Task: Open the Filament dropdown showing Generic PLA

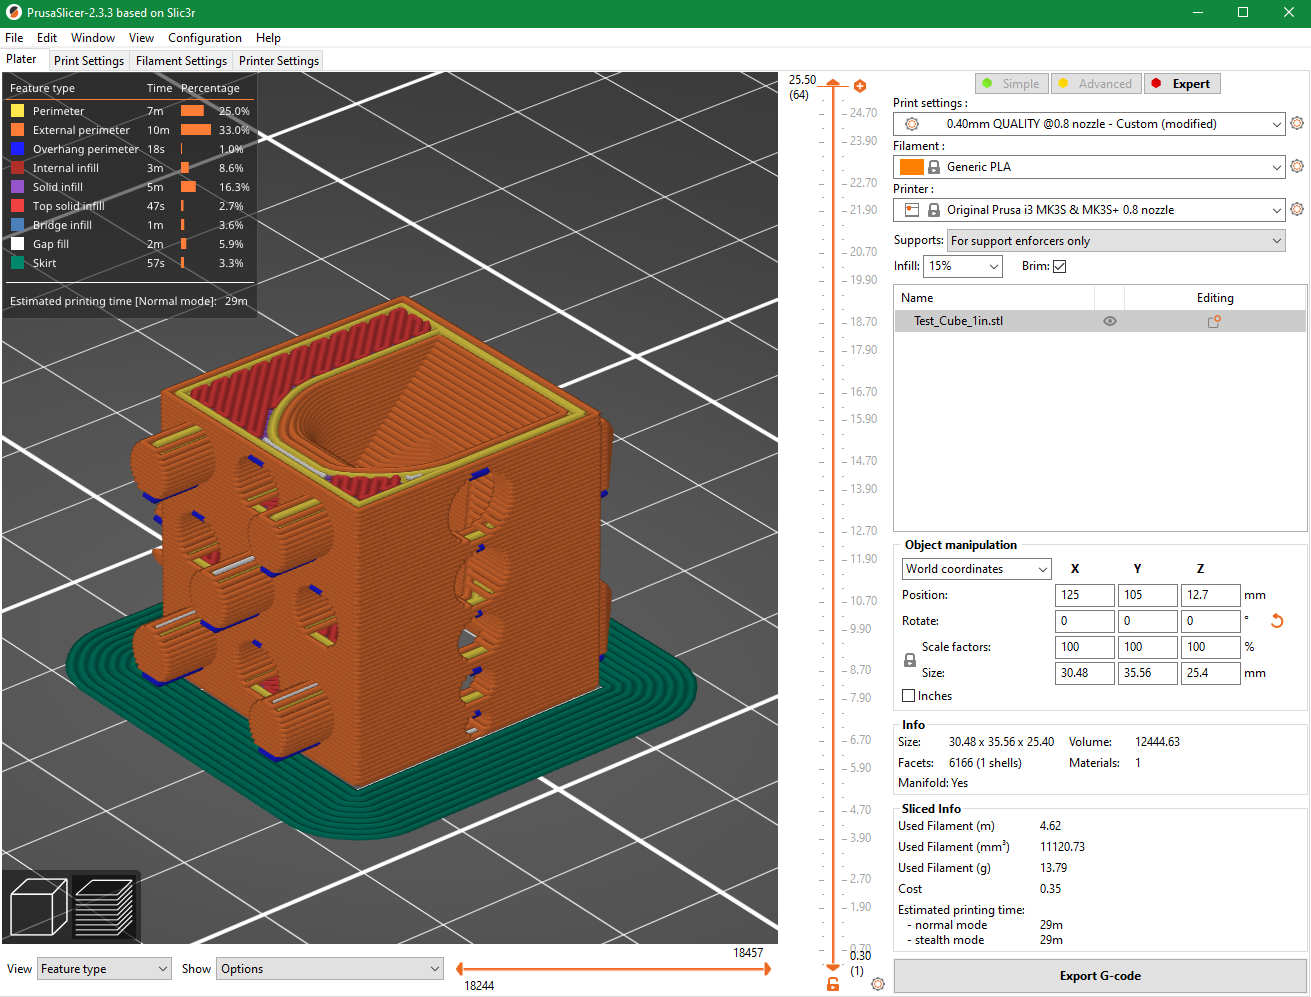Action: coord(1088,167)
